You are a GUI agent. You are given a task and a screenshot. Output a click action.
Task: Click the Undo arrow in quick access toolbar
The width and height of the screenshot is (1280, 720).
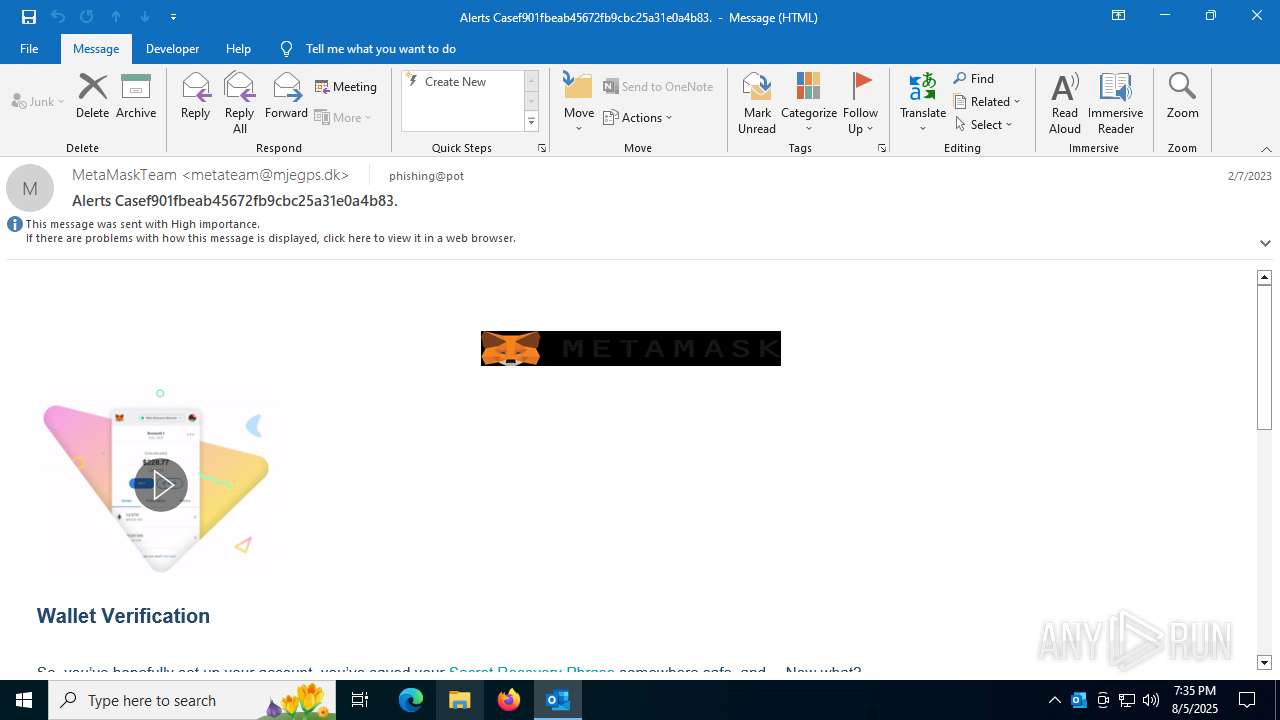(58, 17)
